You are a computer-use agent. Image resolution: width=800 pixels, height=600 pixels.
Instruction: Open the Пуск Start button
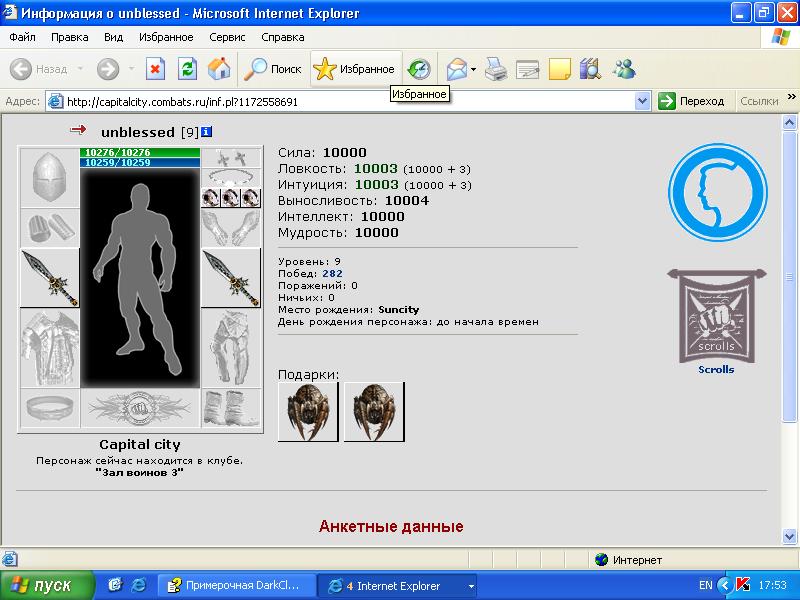[47, 585]
